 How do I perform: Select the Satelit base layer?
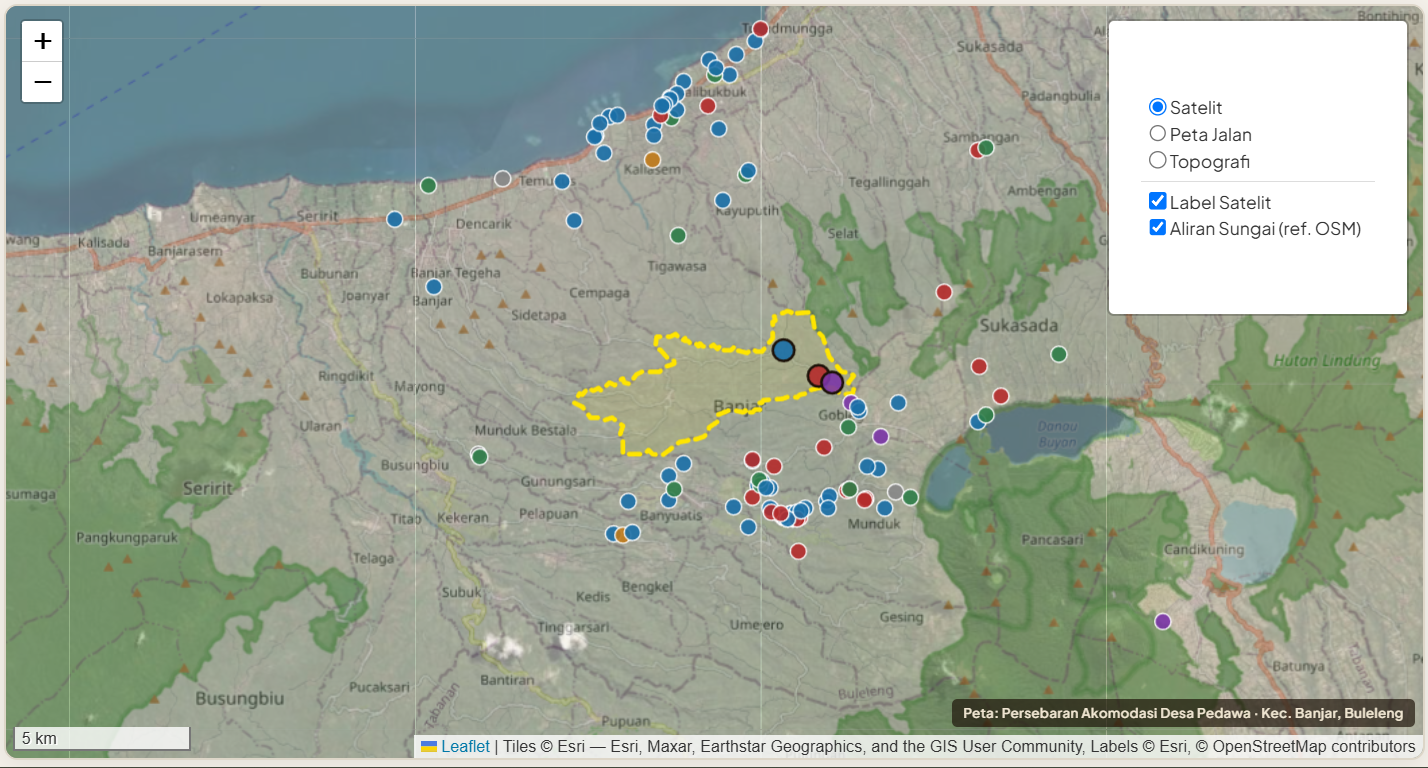pyautogui.click(x=1158, y=107)
